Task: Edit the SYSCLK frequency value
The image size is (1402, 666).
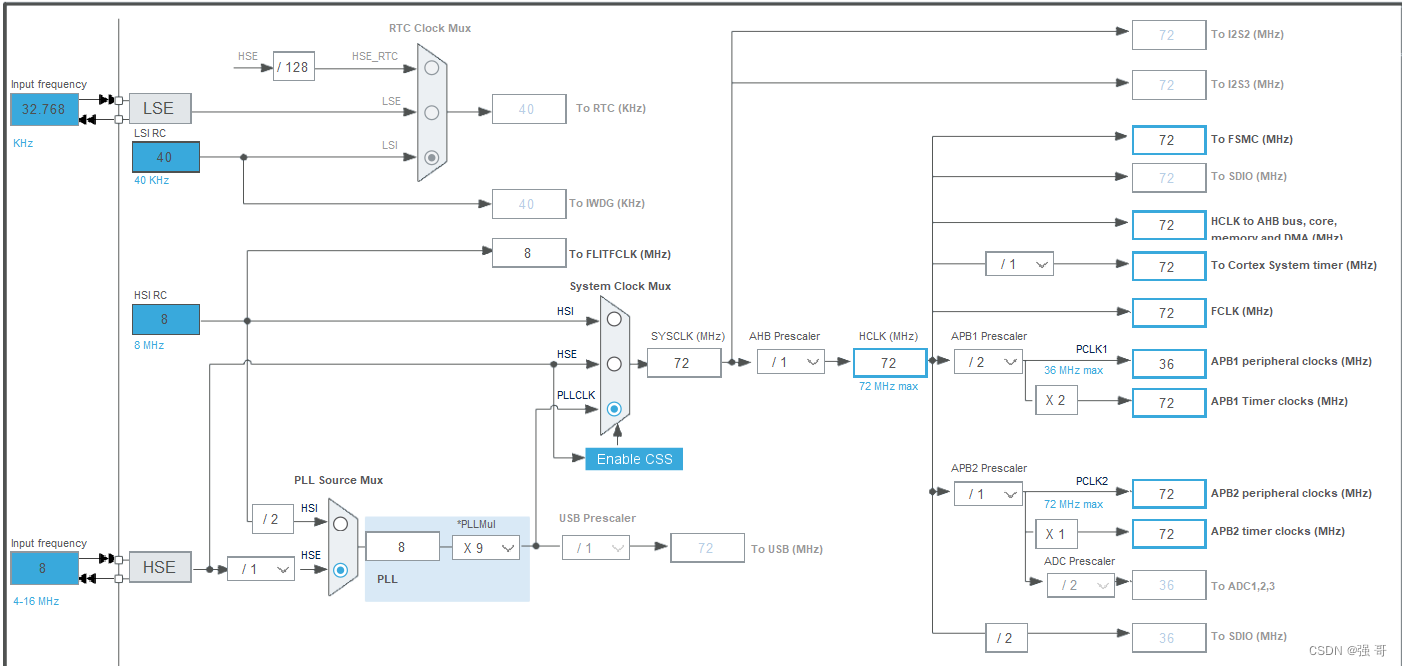Action: coord(683,362)
